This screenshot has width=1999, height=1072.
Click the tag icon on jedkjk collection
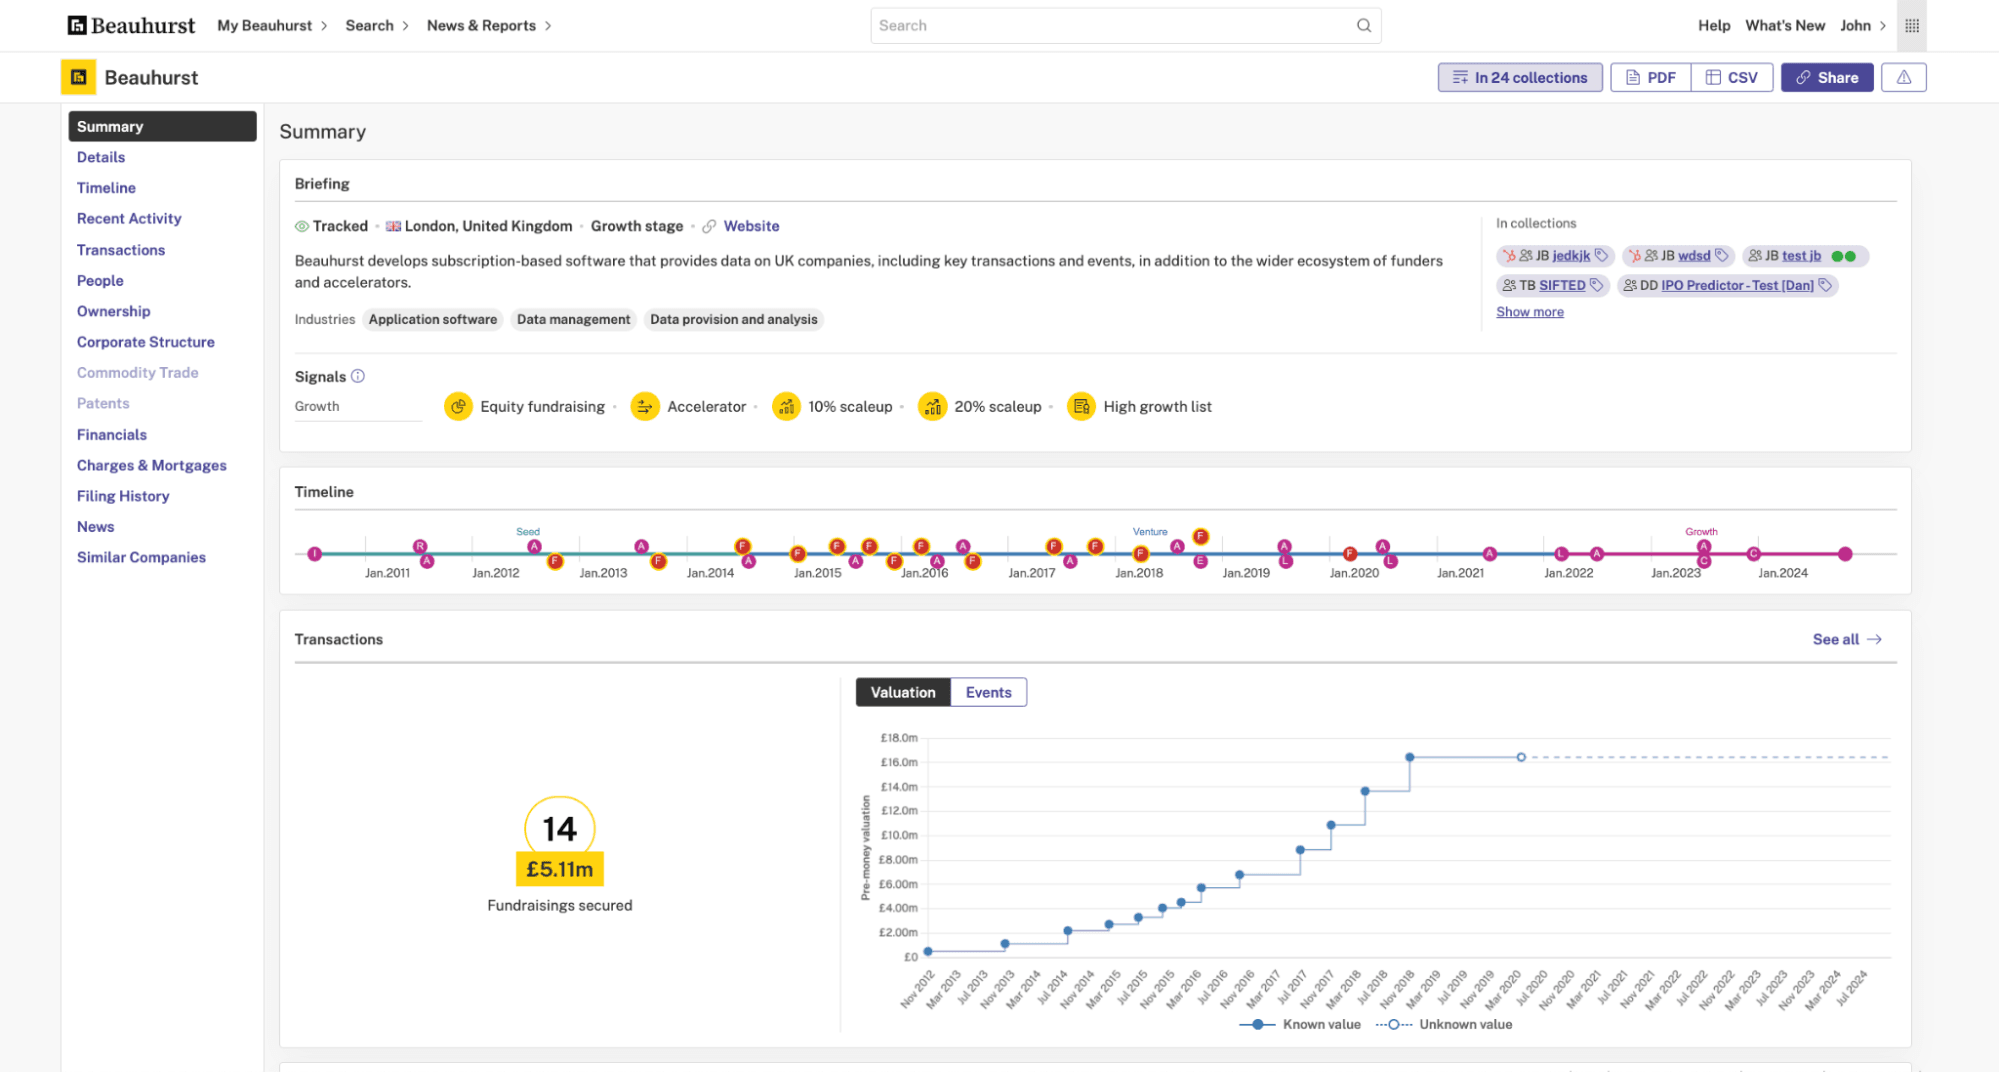coord(1601,255)
